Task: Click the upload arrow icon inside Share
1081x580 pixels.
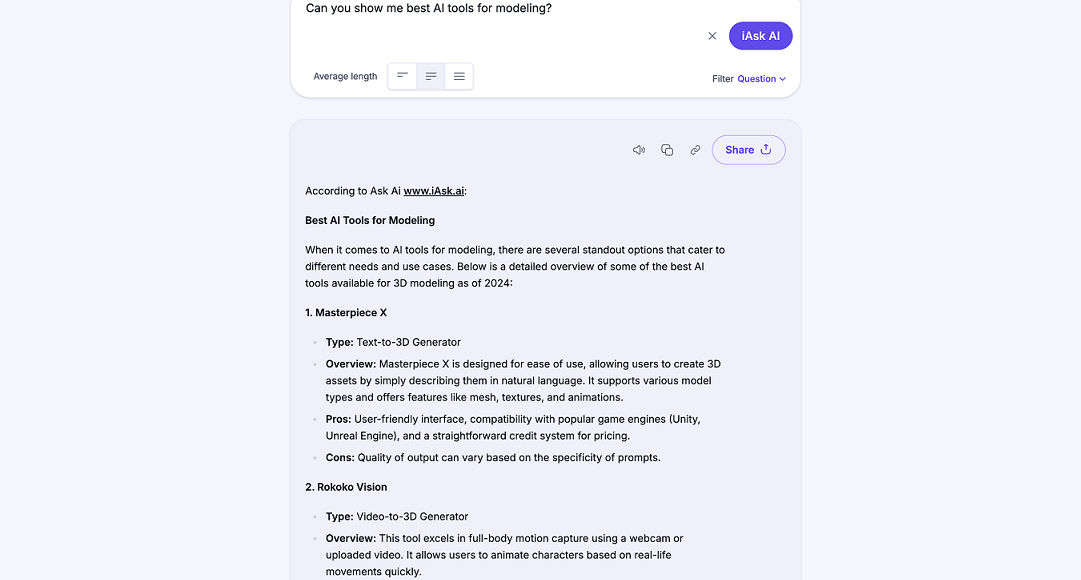Action: point(766,150)
